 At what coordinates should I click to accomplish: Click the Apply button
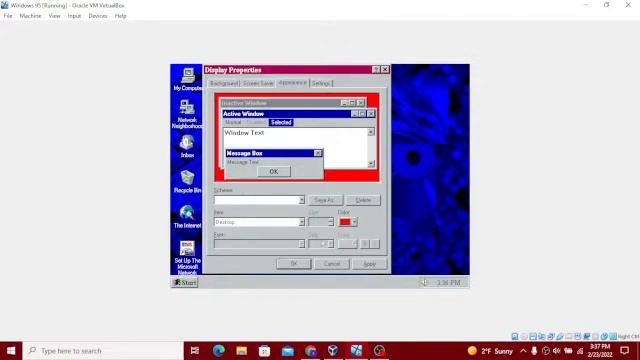pyautogui.click(x=370, y=264)
